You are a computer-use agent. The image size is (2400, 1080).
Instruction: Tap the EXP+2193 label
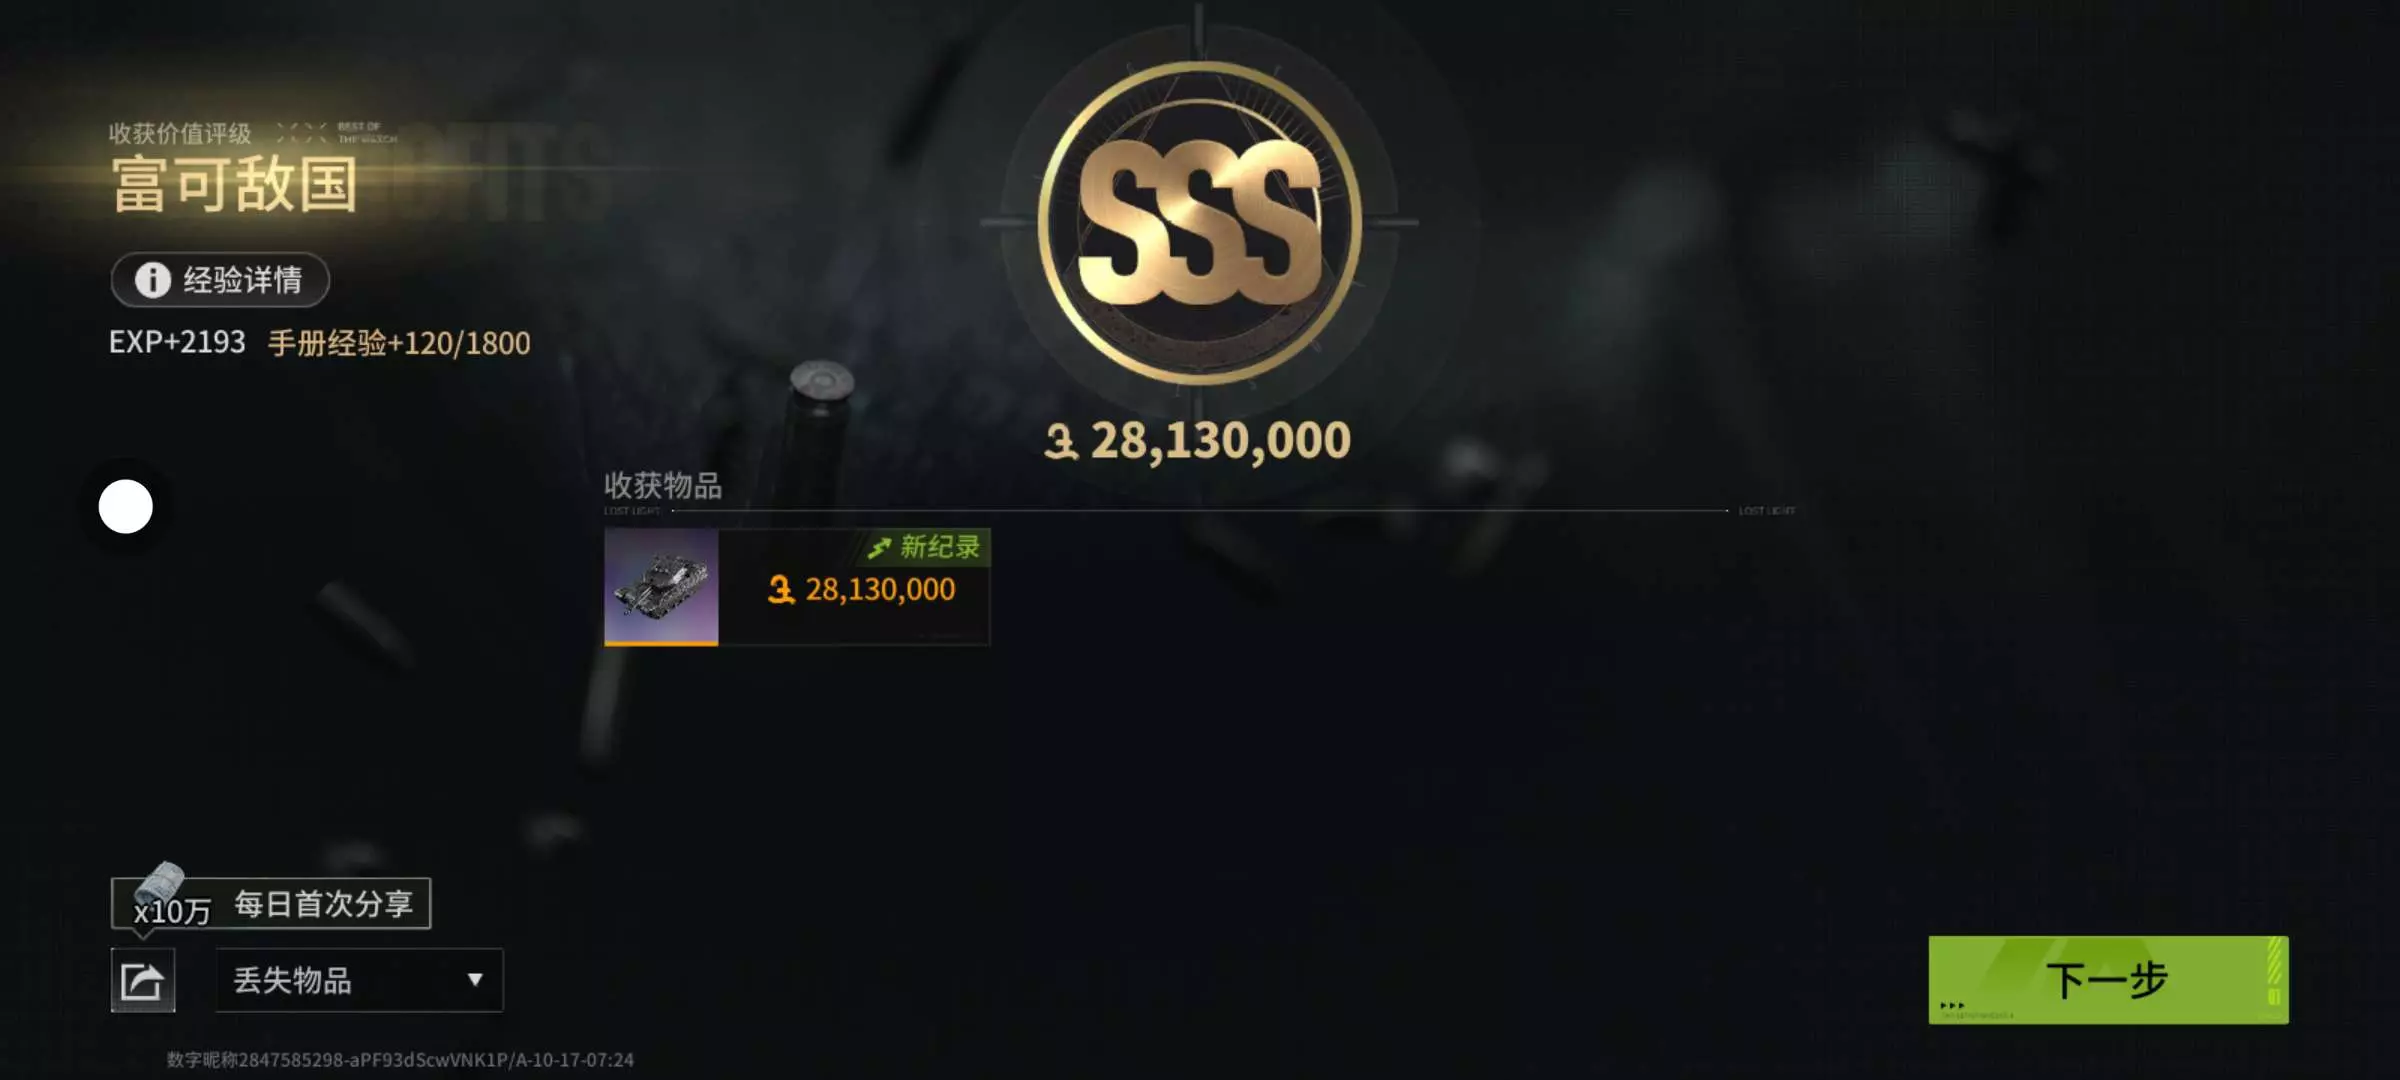pos(177,342)
